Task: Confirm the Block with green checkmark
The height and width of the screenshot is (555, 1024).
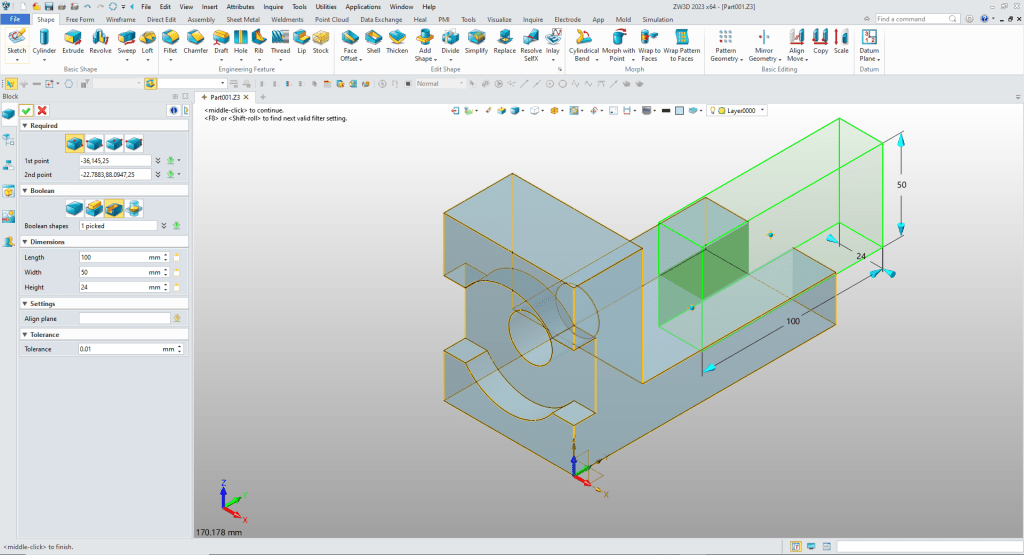Action: tap(27, 110)
